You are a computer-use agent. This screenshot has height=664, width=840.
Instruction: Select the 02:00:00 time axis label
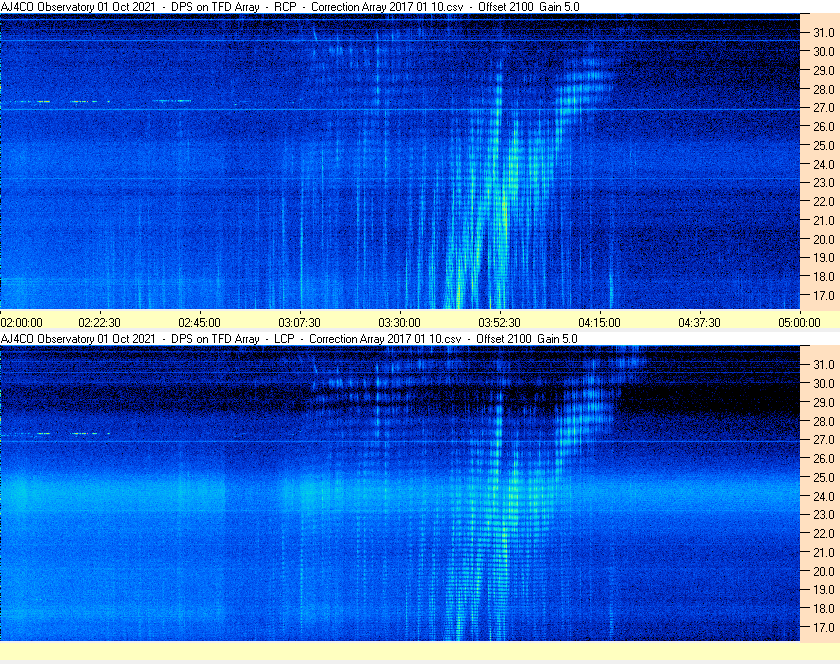(x=21, y=323)
